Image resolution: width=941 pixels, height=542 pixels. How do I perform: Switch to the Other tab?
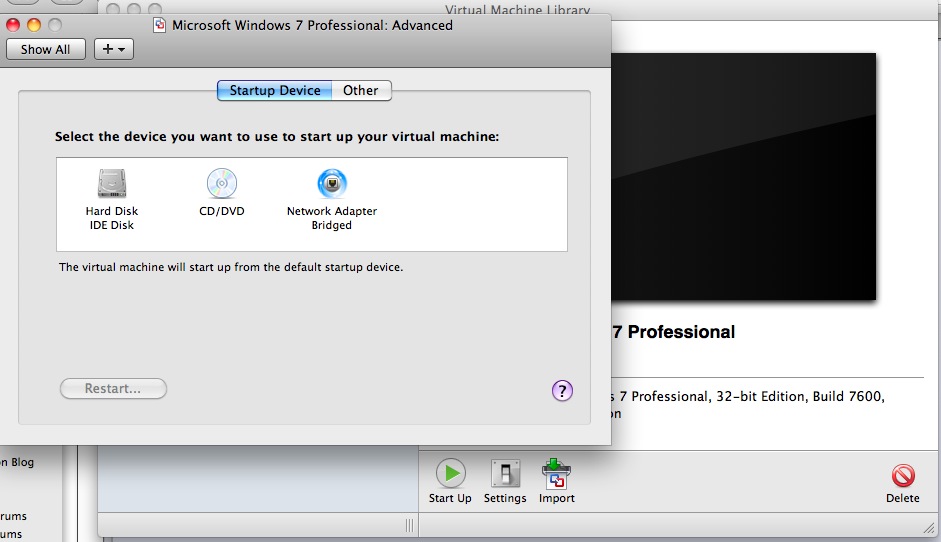[x=361, y=91]
